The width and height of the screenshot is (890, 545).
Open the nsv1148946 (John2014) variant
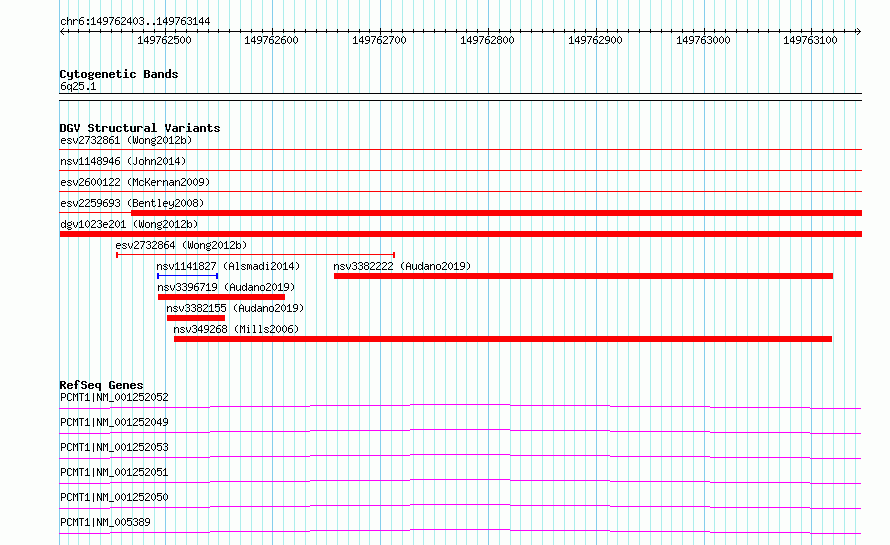[123, 161]
